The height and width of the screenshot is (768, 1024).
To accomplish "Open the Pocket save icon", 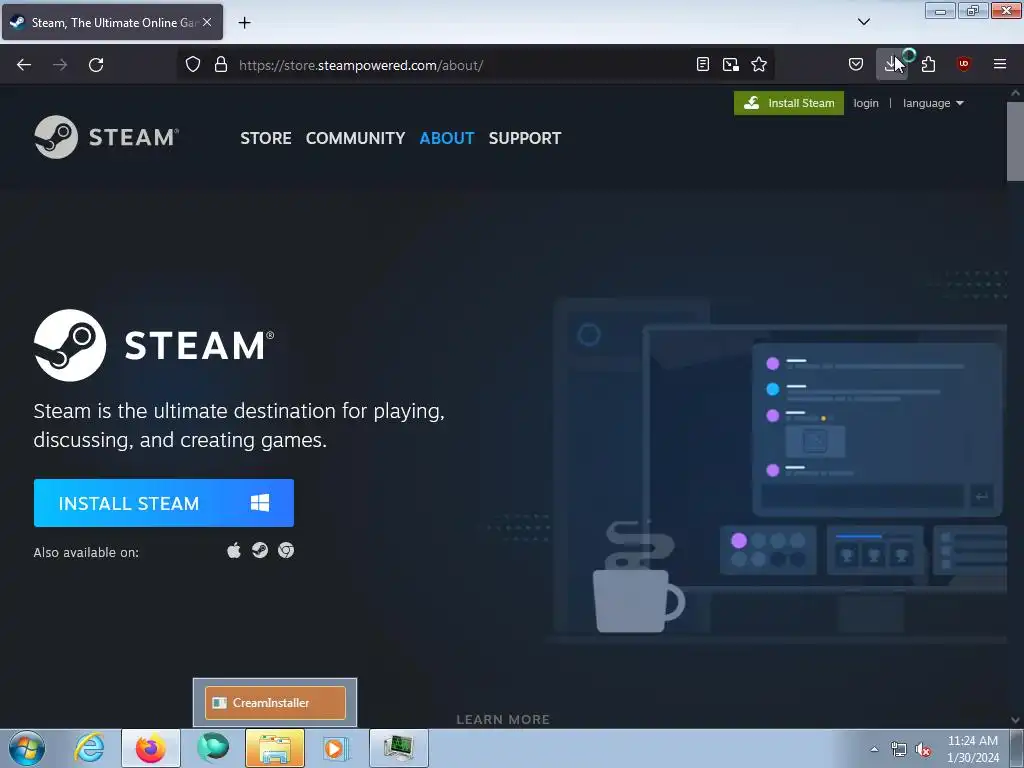I will [x=856, y=64].
